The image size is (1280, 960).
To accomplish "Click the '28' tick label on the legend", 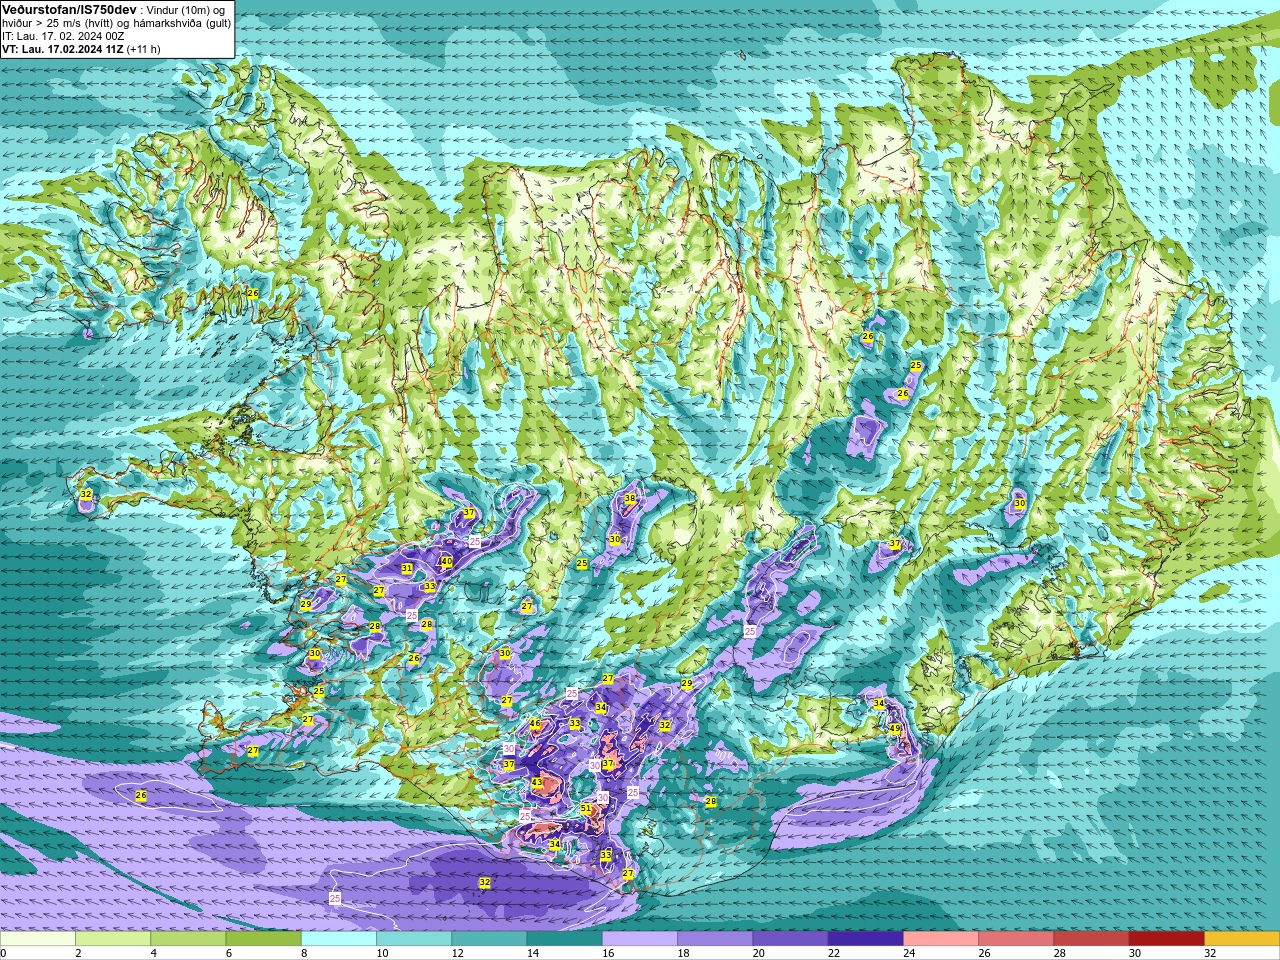I will point(1059,953).
